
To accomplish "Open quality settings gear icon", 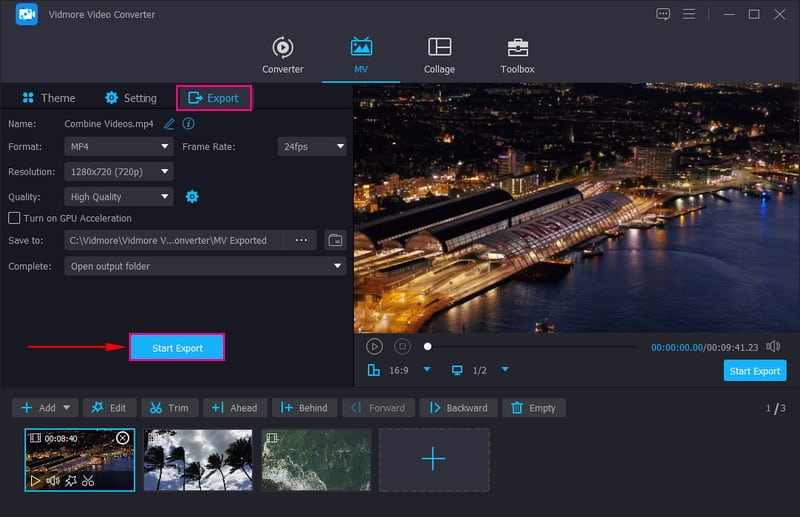I will coord(192,197).
